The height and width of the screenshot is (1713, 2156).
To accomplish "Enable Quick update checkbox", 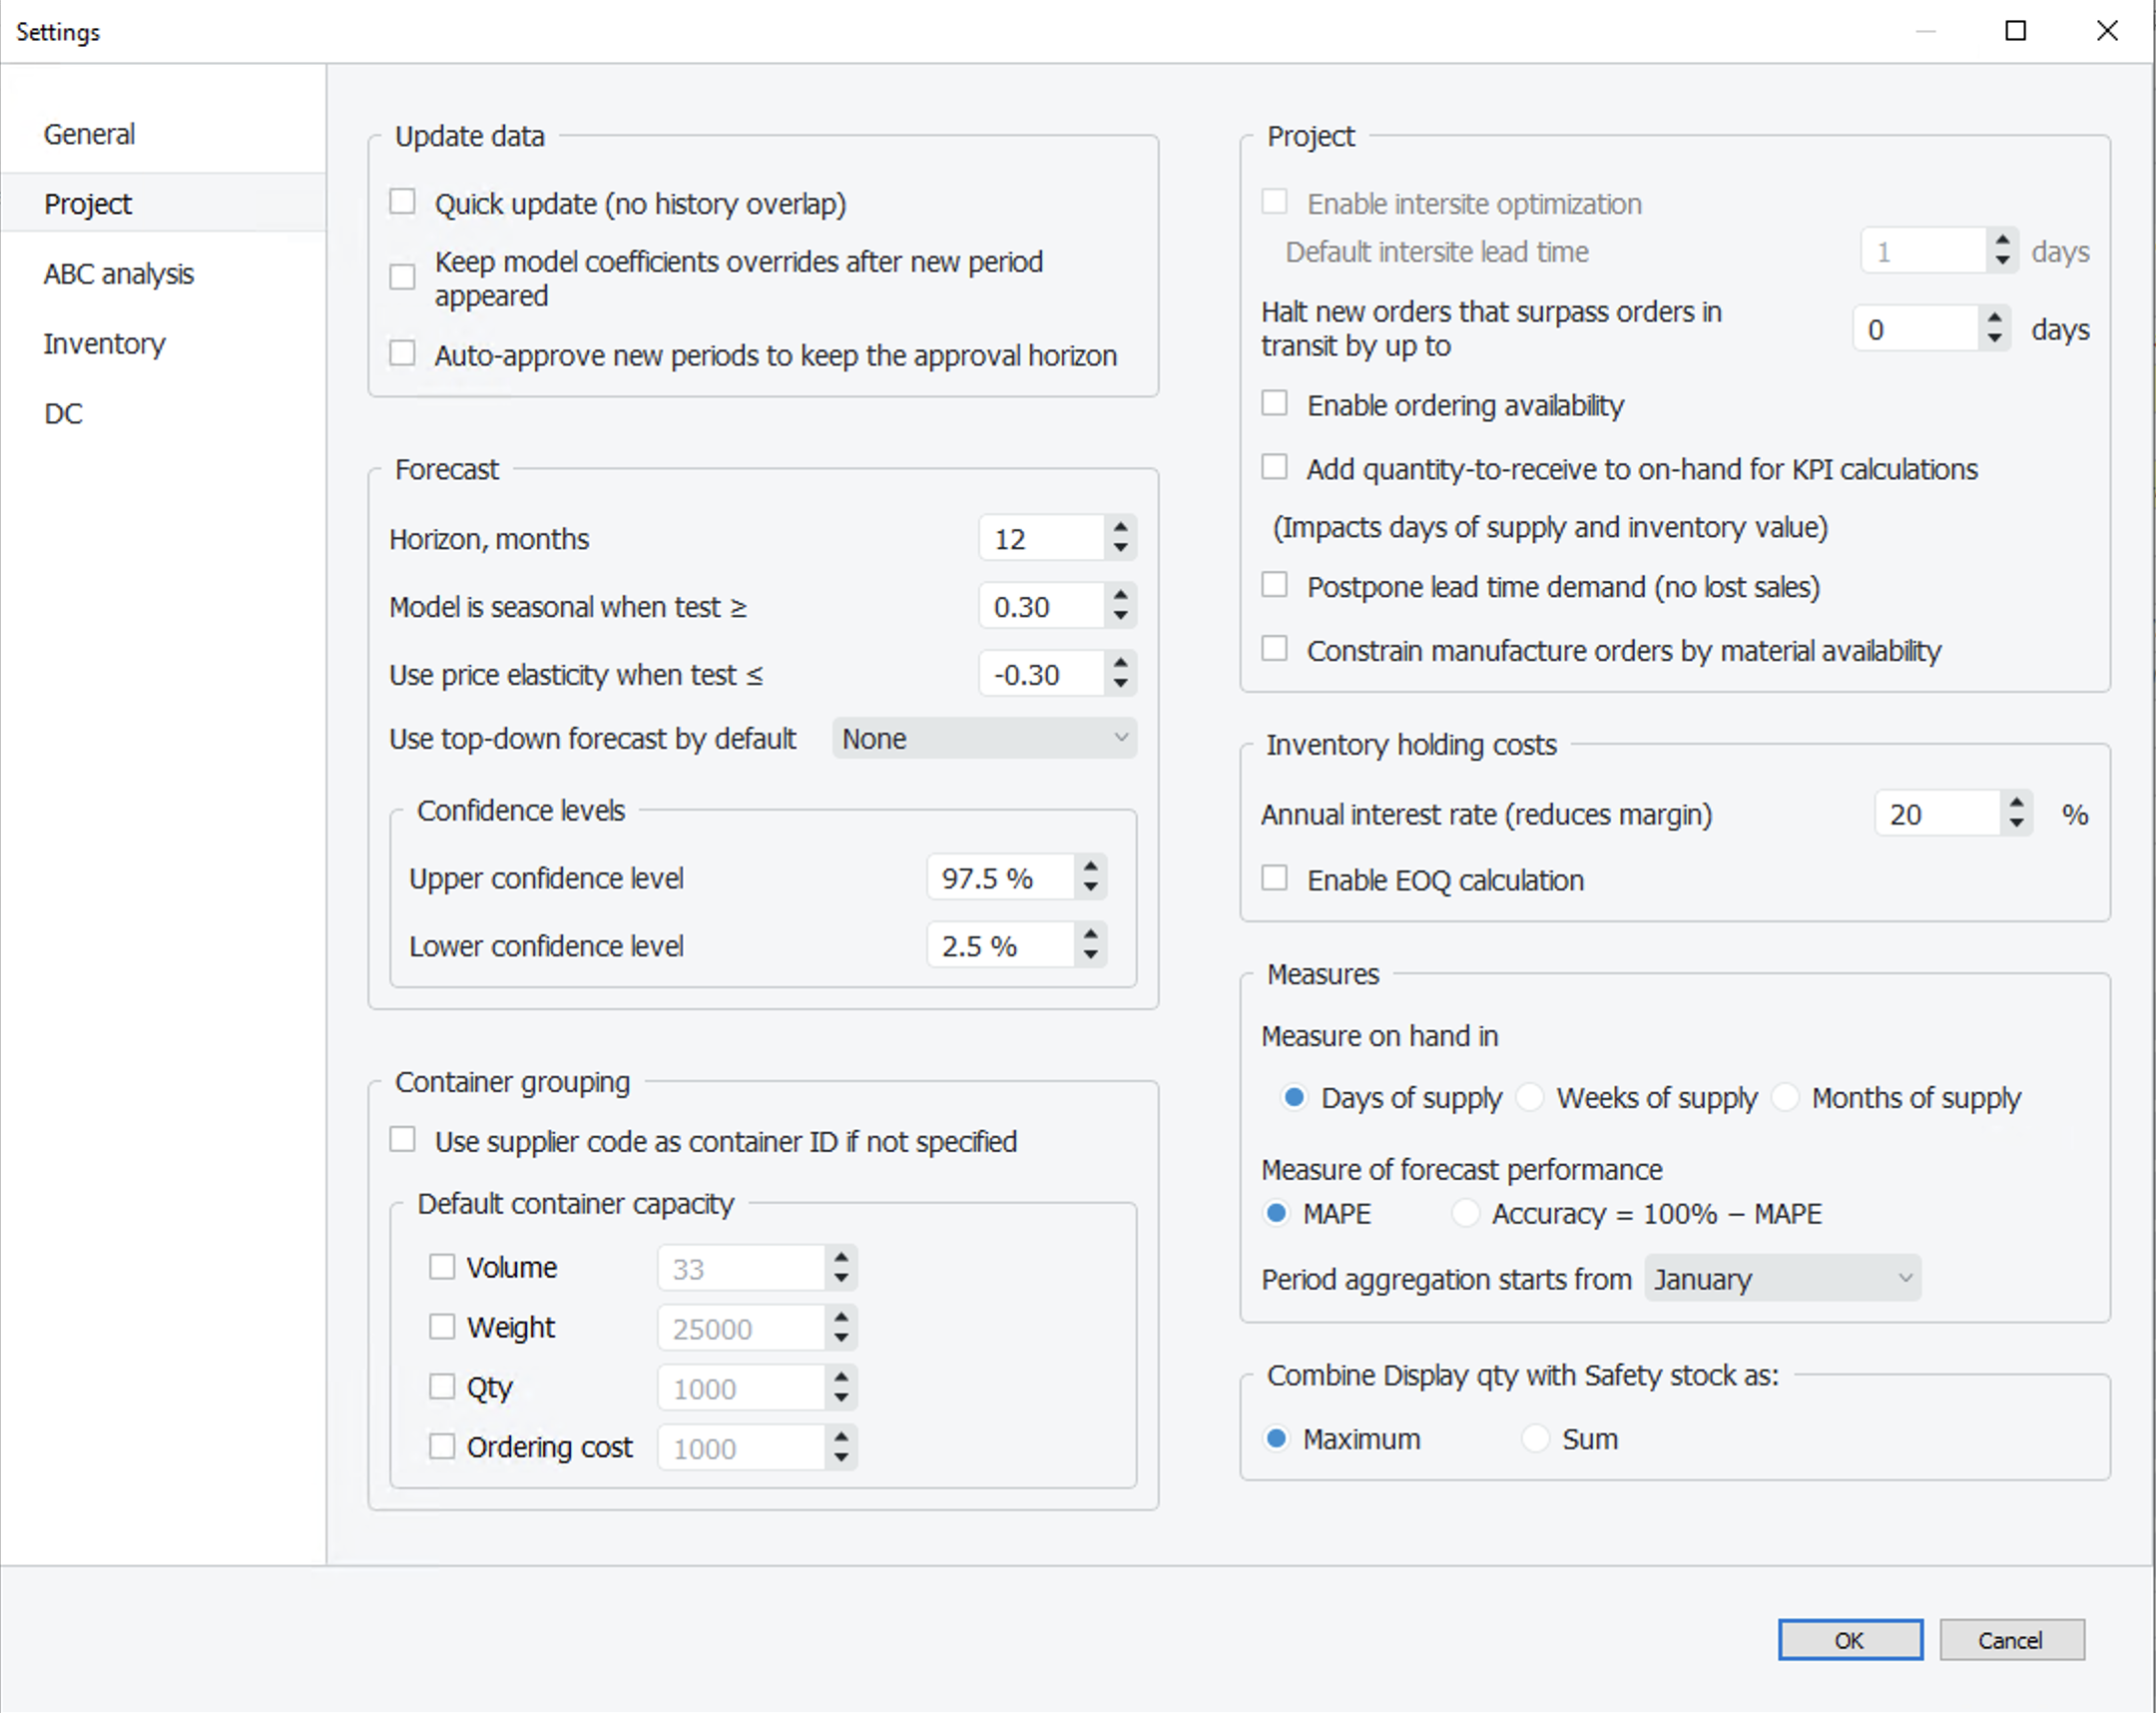I will [x=402, y=202].
